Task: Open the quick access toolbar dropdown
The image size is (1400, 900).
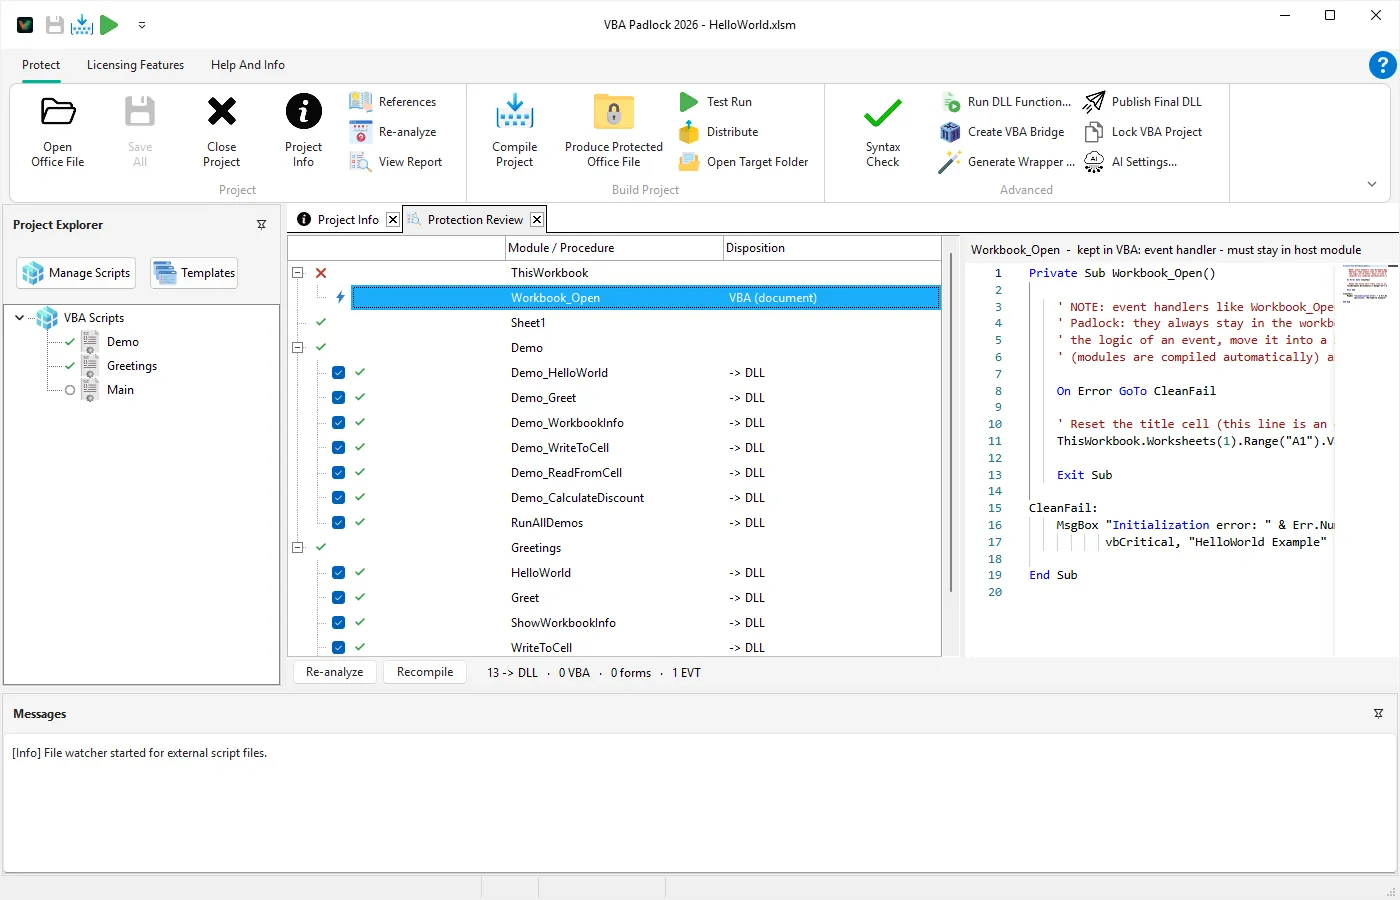Action: click(x=142, y=25)
